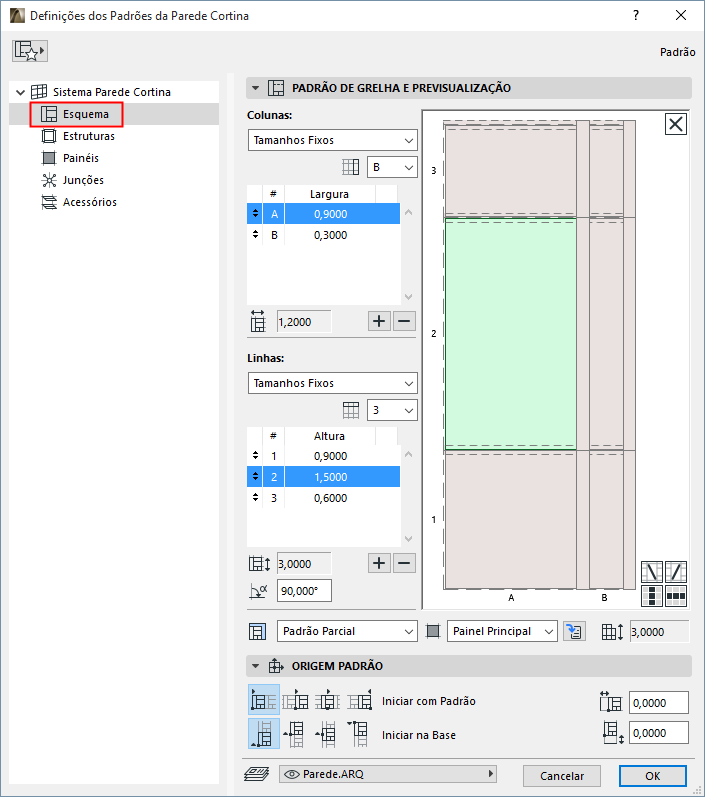The height and width of the screenshot is (797, 705).
Task: Select the forward slash diagonal grid icon in preview
Action: pos(676,572)
